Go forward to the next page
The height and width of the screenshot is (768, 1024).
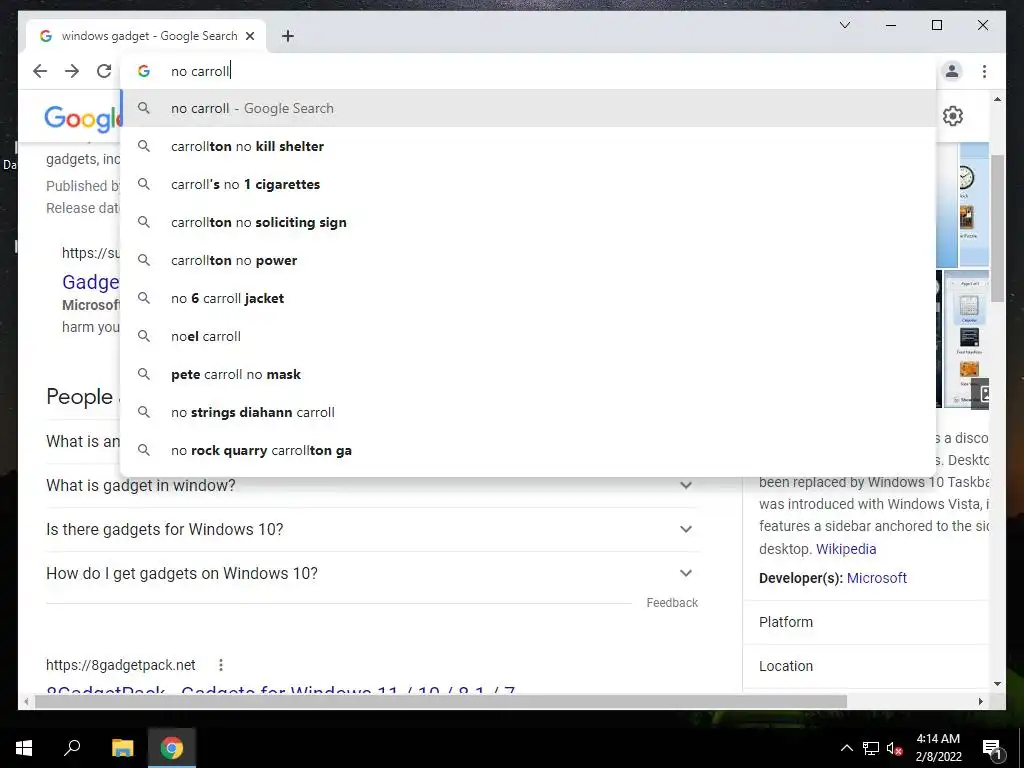(x=72, y=71)
